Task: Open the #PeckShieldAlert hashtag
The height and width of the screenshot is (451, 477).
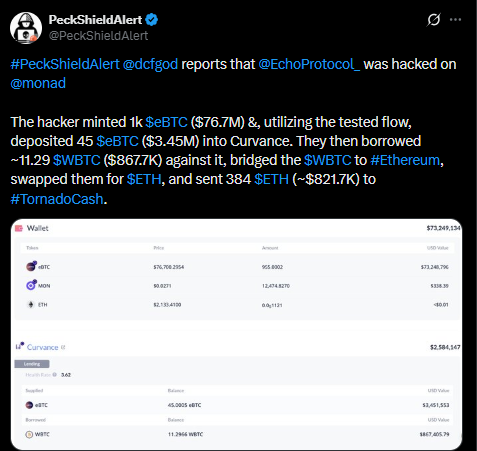Action: pos(65,64)
